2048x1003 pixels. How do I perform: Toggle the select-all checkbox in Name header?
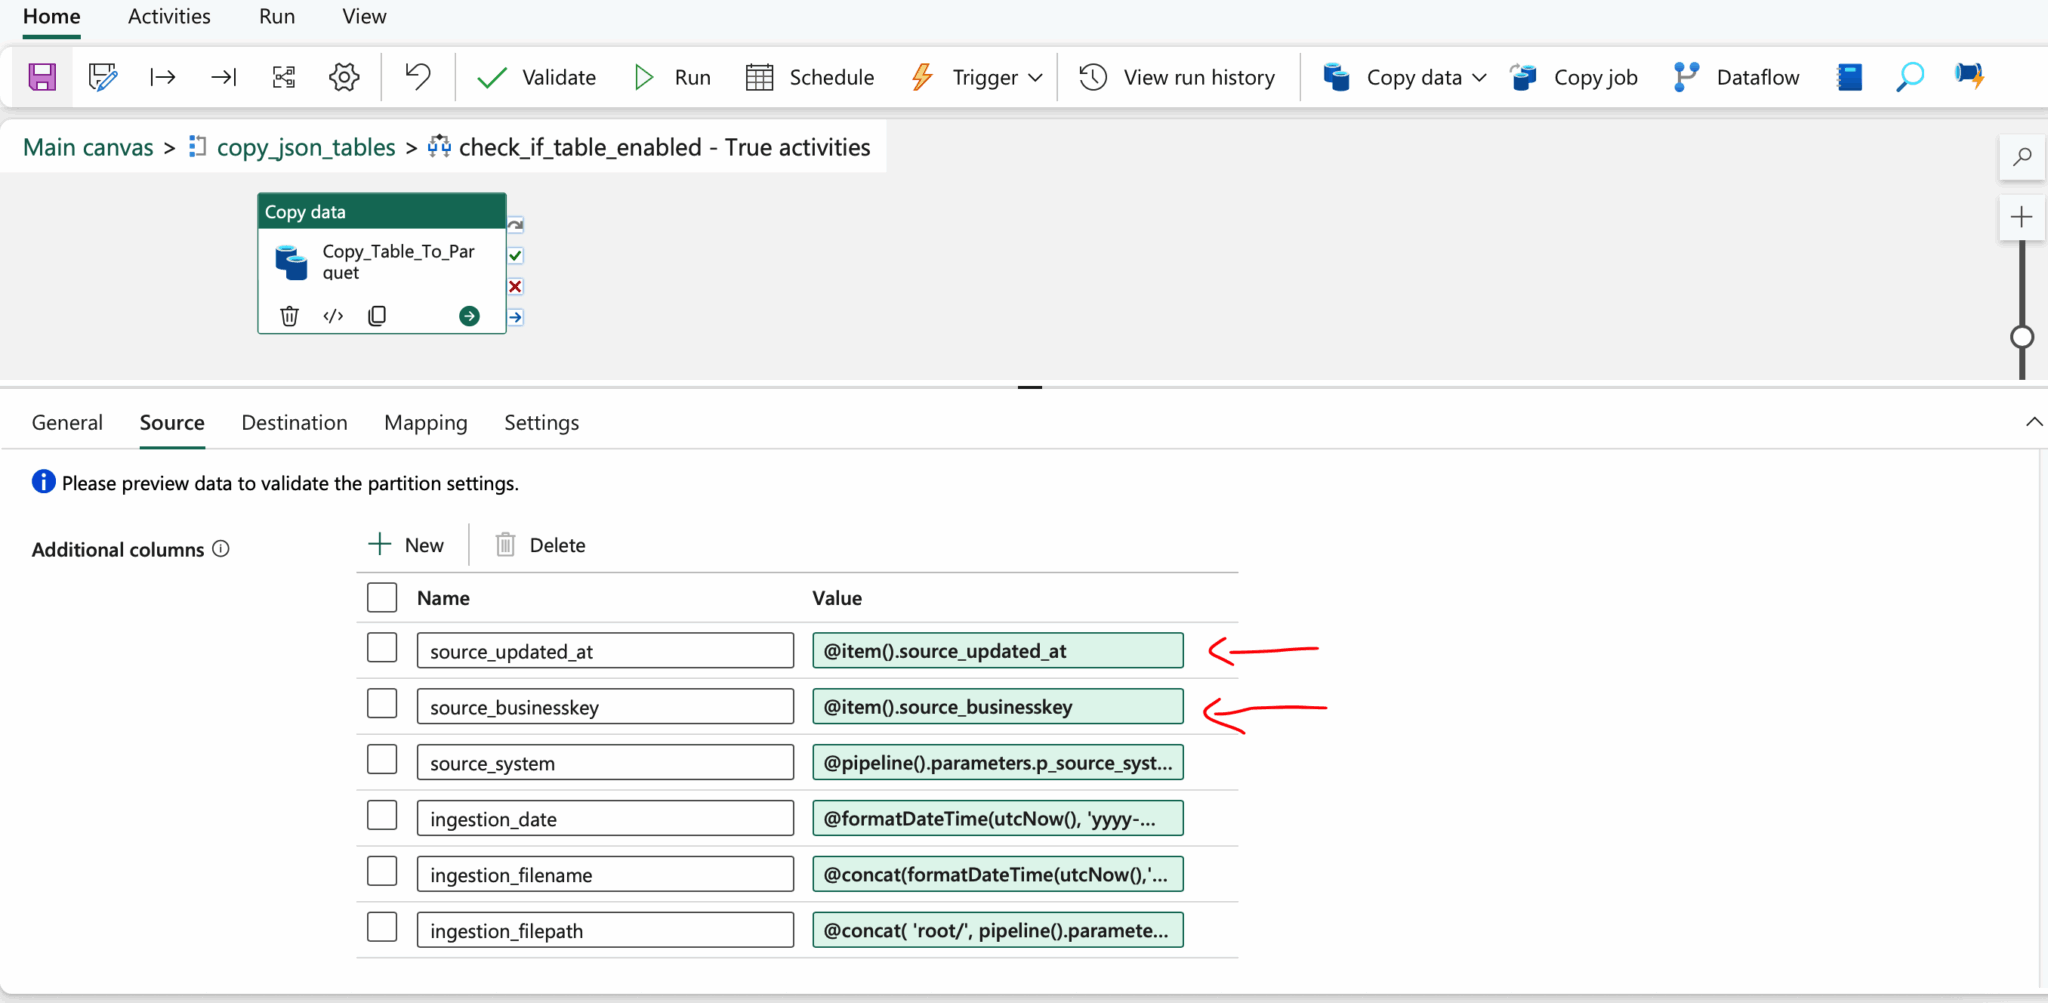(382, 598)
